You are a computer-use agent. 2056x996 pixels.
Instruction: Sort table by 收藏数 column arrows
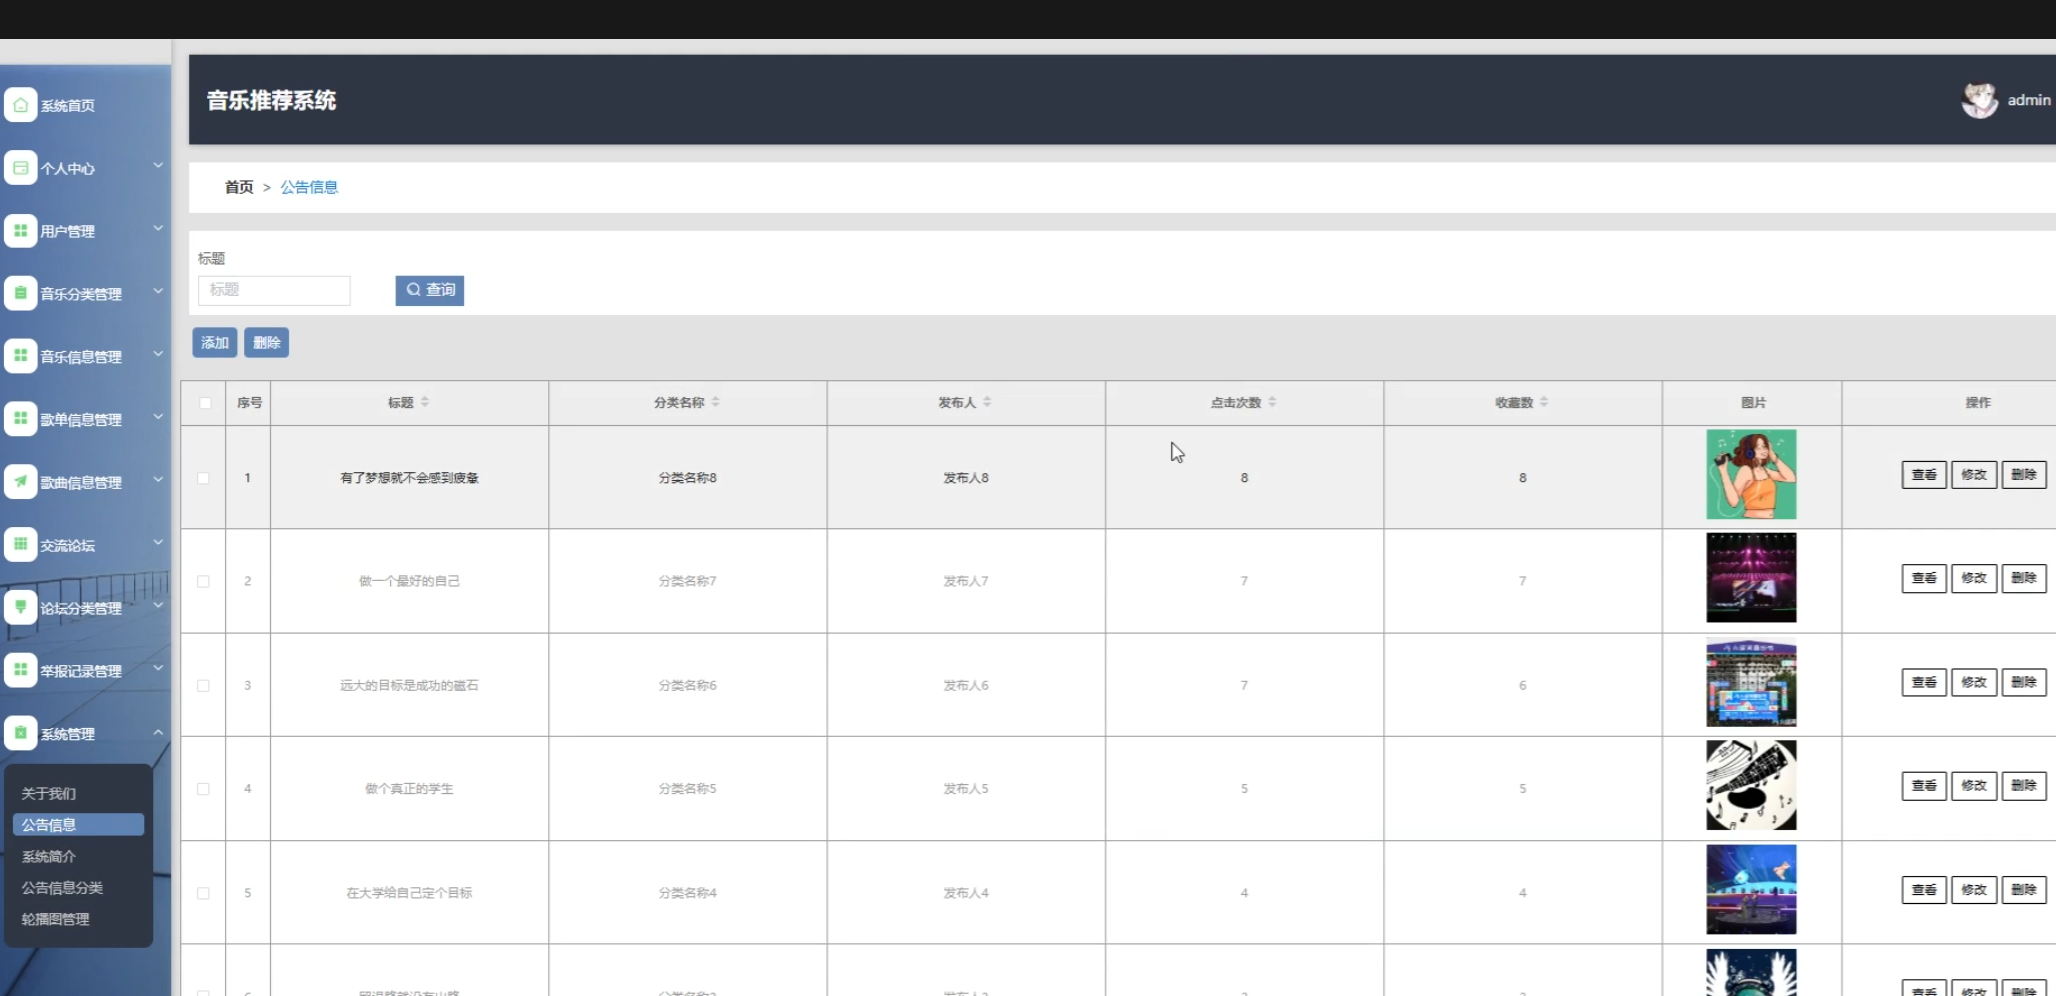click(1544, 402)
